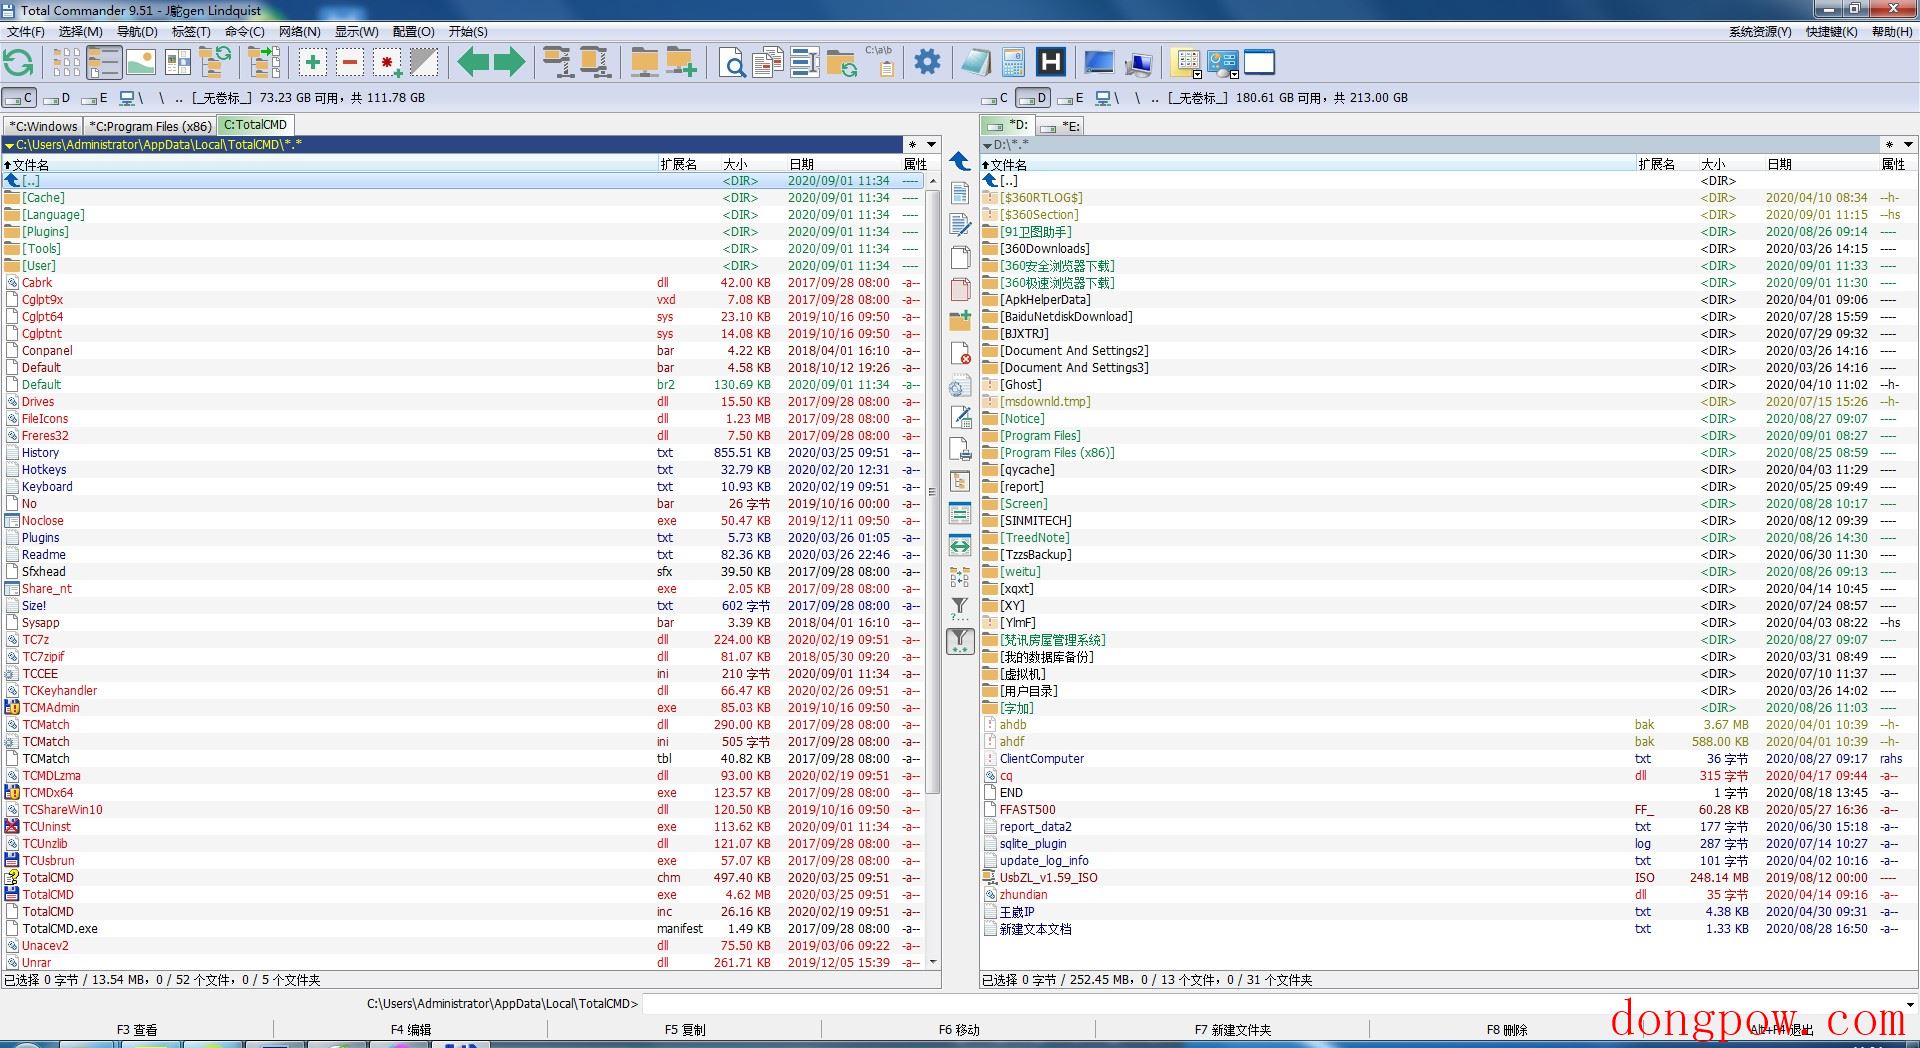Click the F5 复制 button
Screen dimensions: 1920x1048
coord(685,1029)
